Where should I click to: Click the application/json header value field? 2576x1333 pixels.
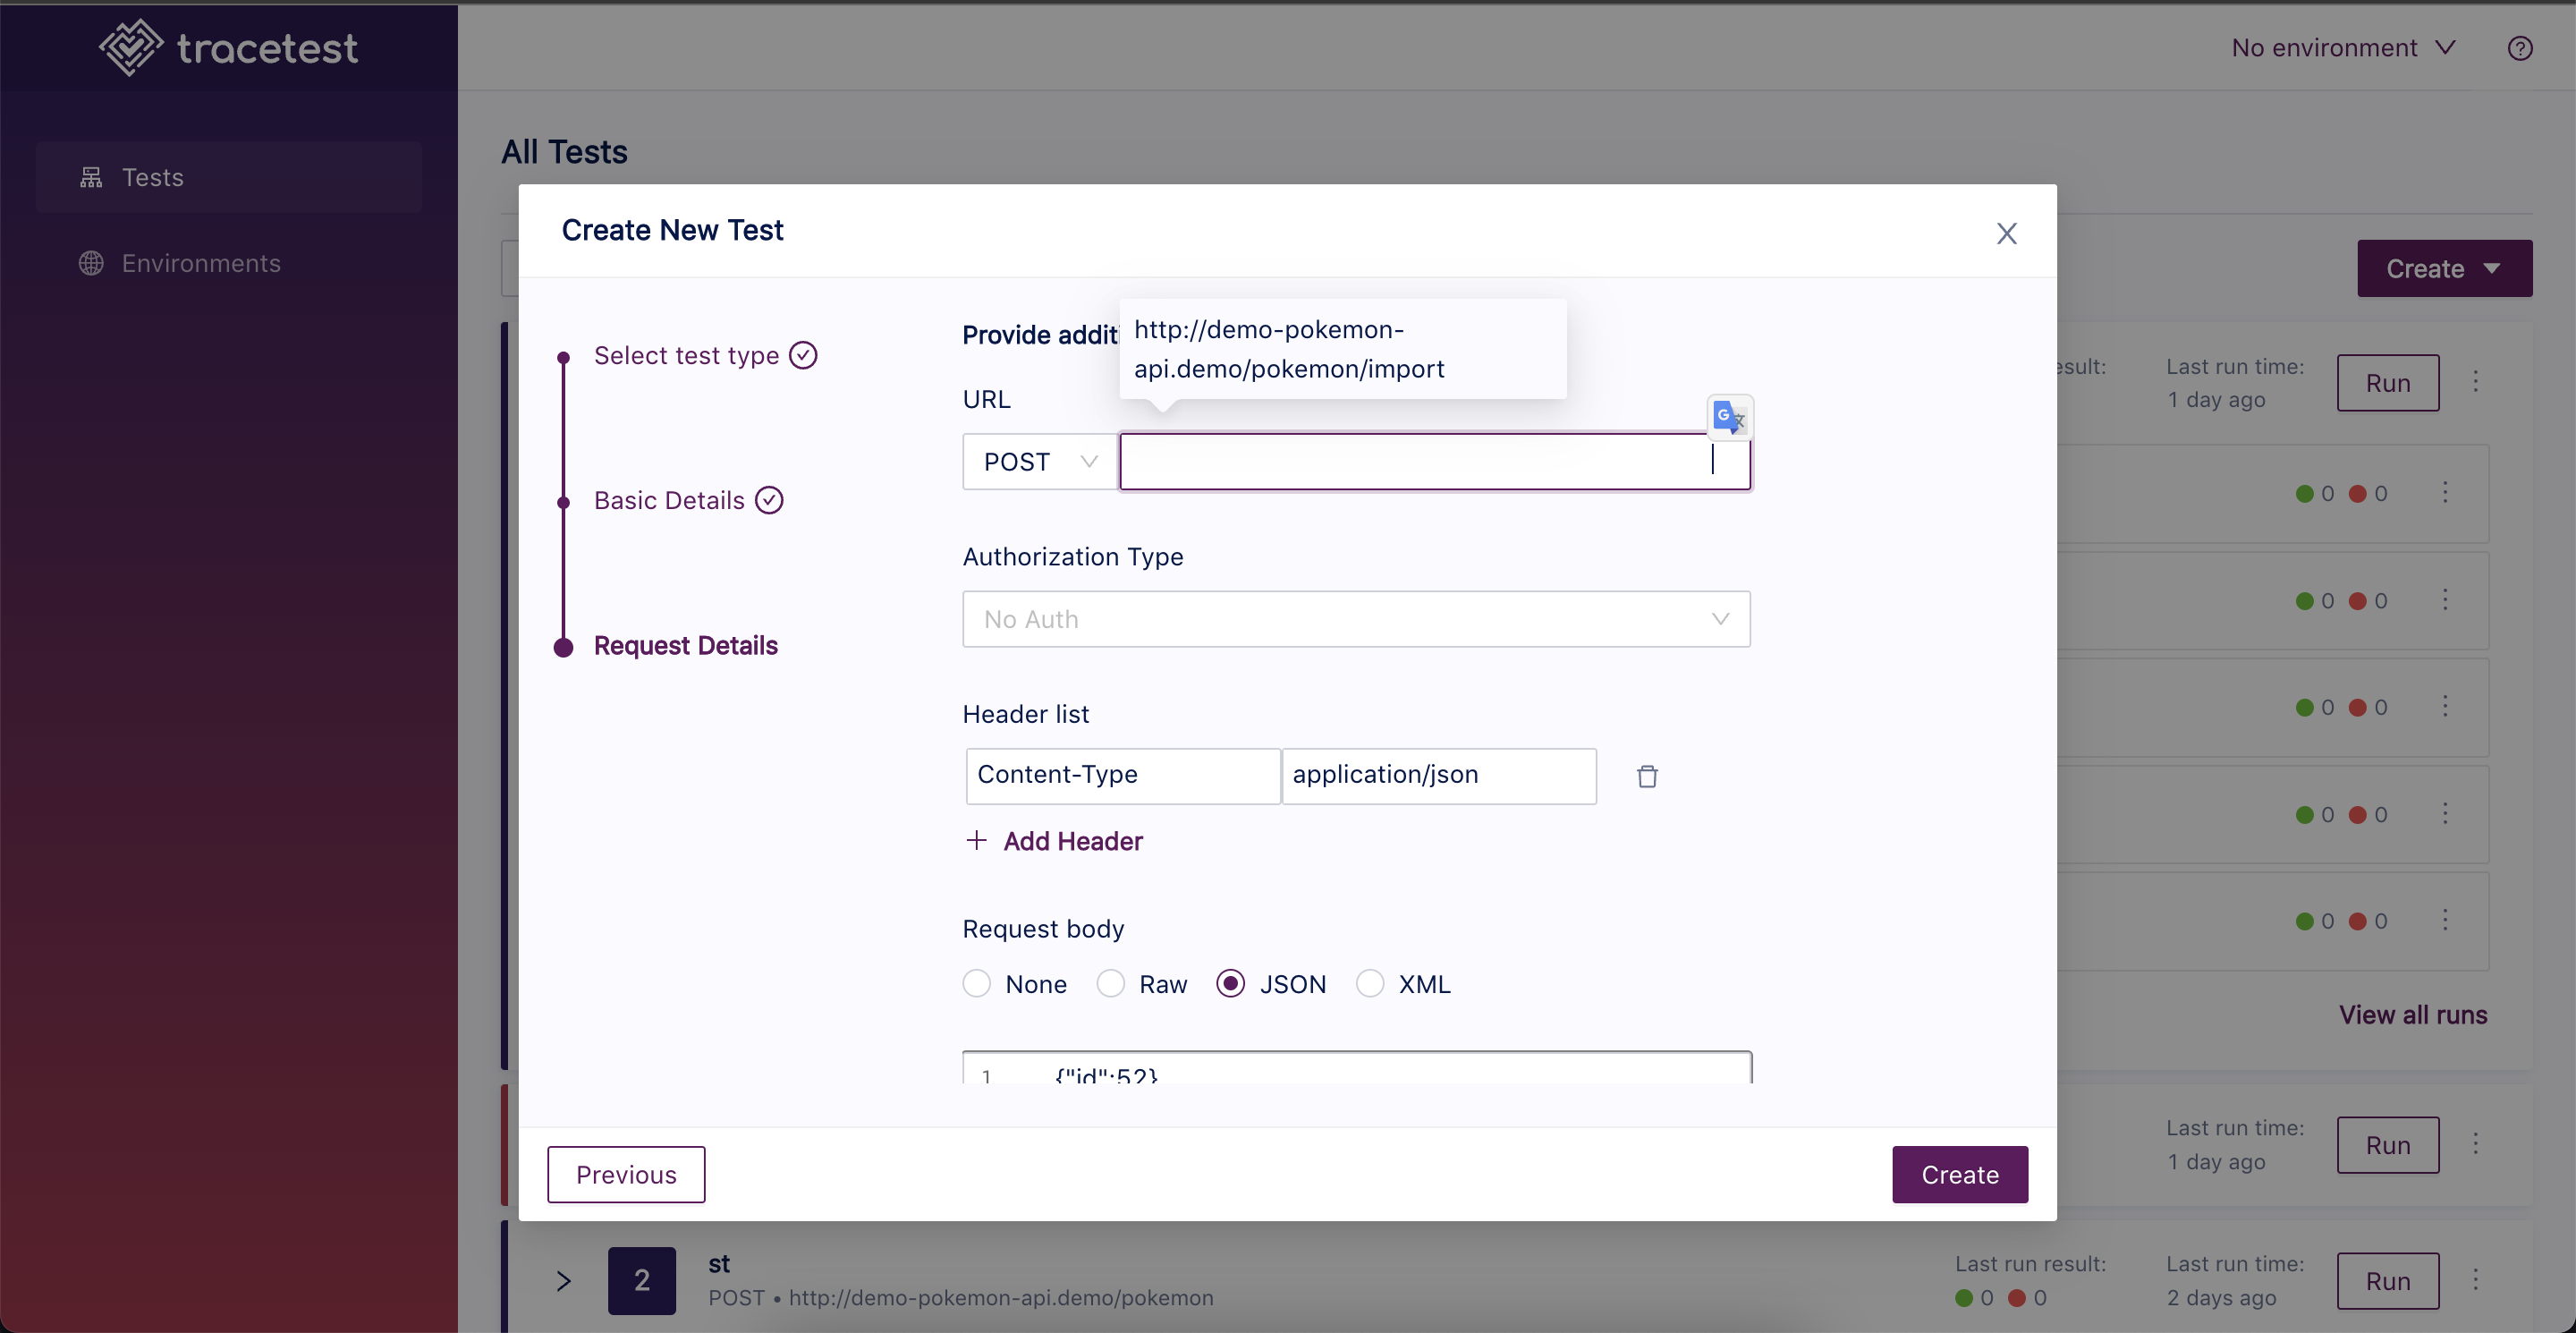[1439, 775]
